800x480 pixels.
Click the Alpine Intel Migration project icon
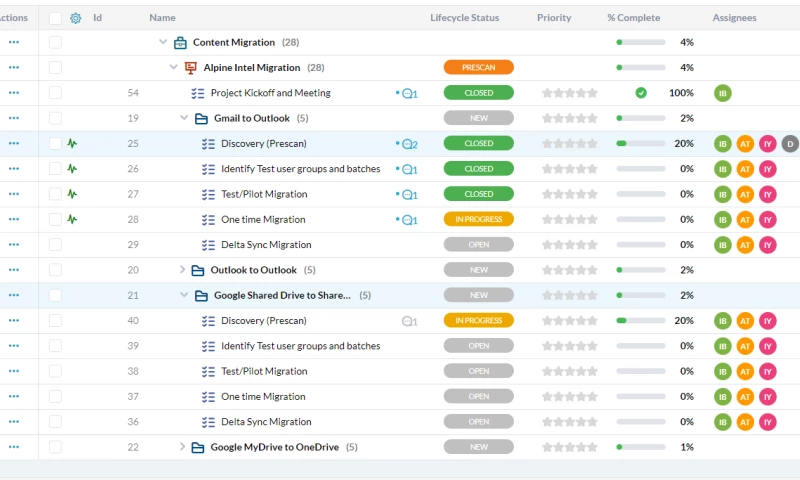pyautogui.click(x=191, y=68)
